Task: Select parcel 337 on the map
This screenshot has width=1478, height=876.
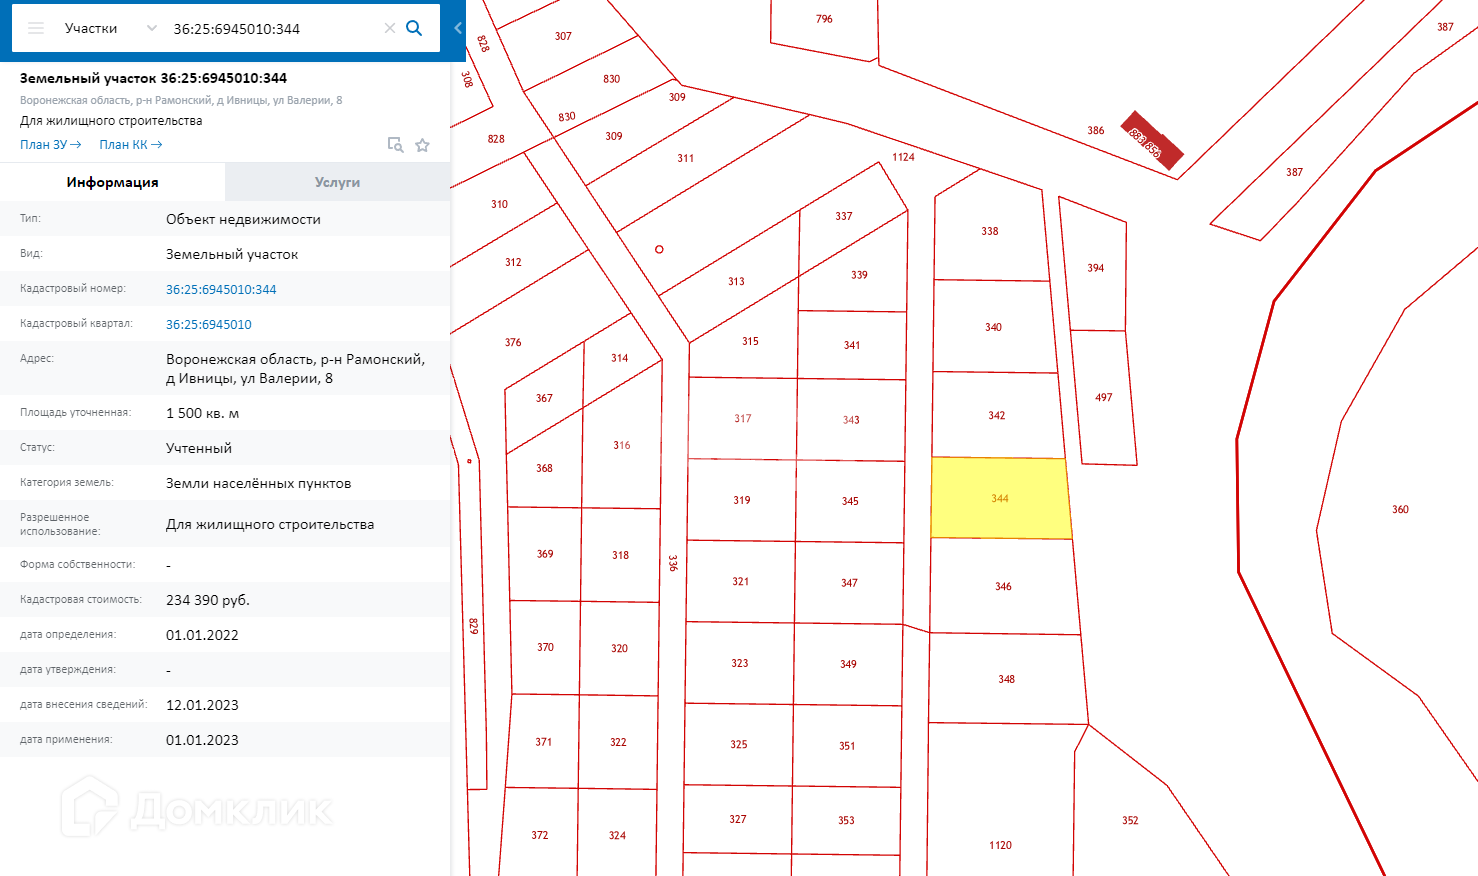Action: [x=844, y=216]
